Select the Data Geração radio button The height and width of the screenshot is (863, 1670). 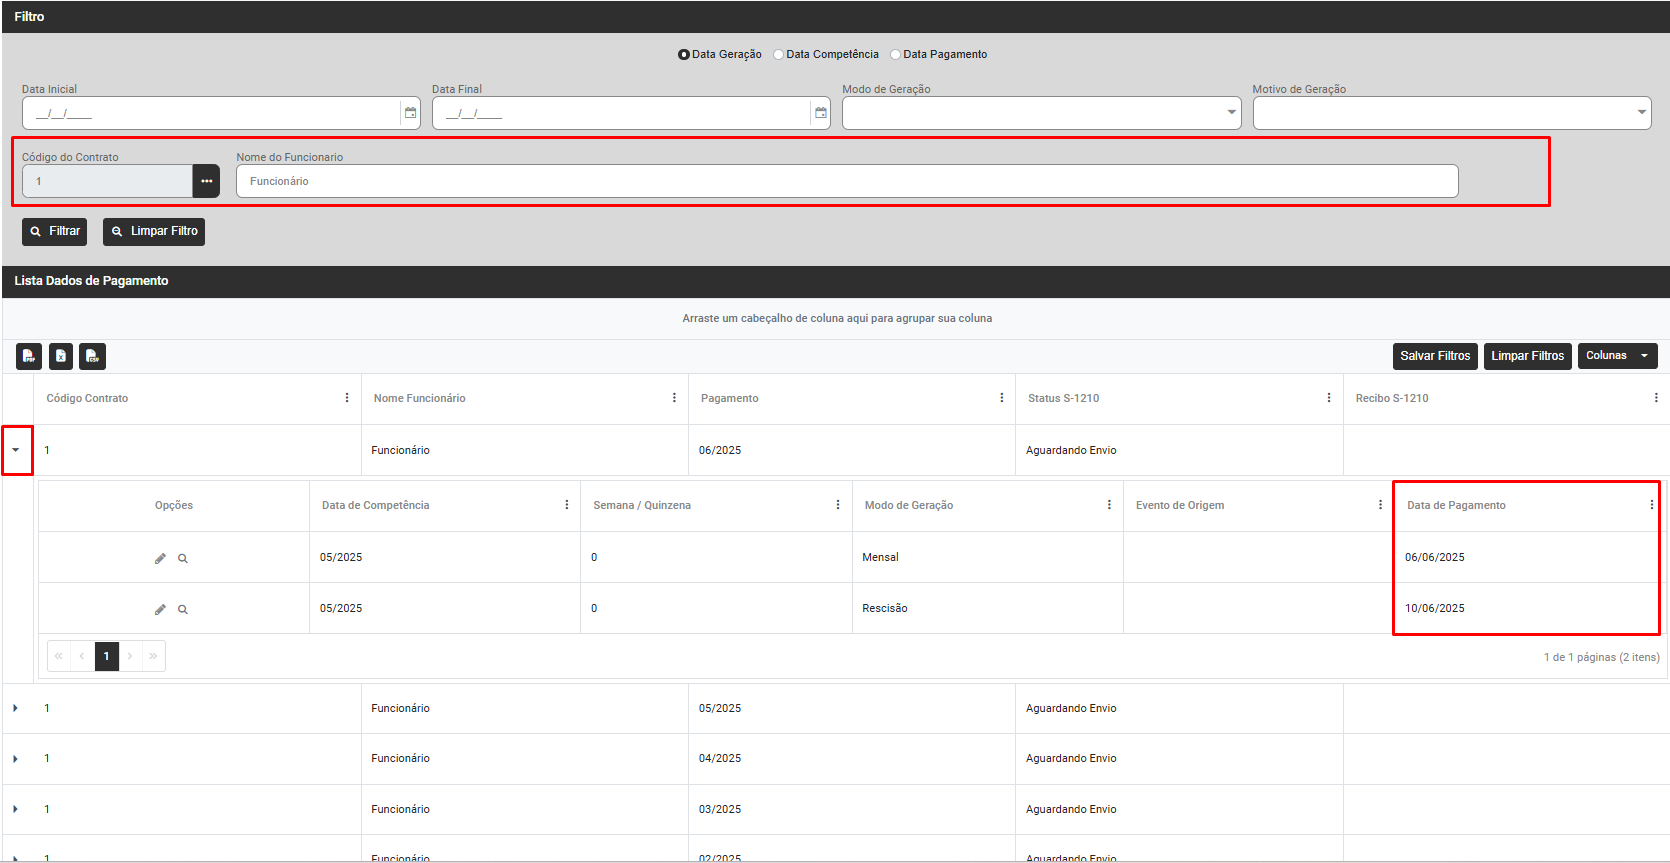coord(684,55)
